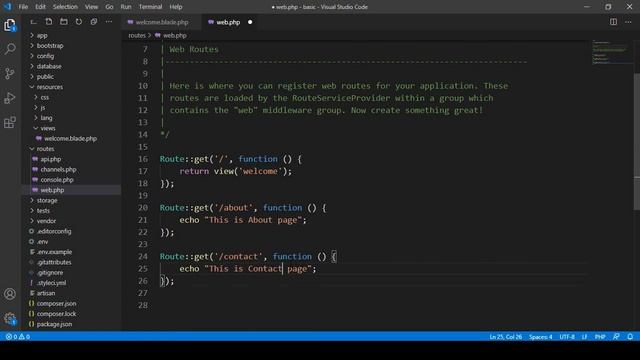Viewport: 640px width, 360px height.
Task: Open the Edit menu
Action: coord(40,7)
